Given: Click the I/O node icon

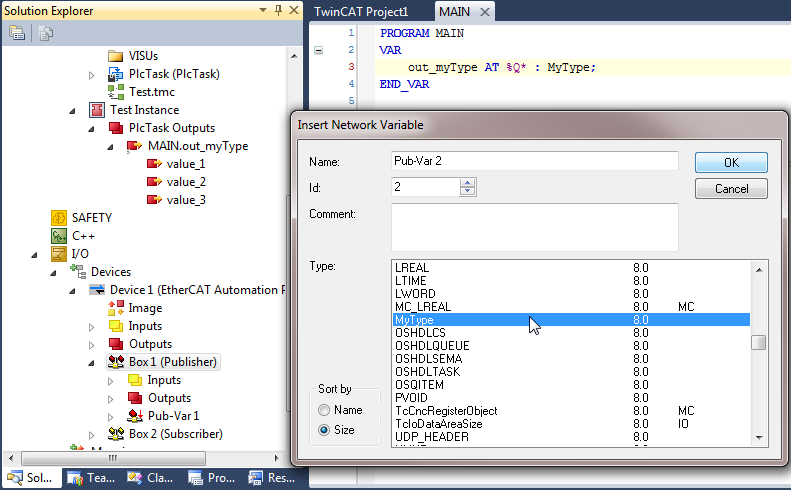Looking at the screenshot, I should [x=59, y=254].
